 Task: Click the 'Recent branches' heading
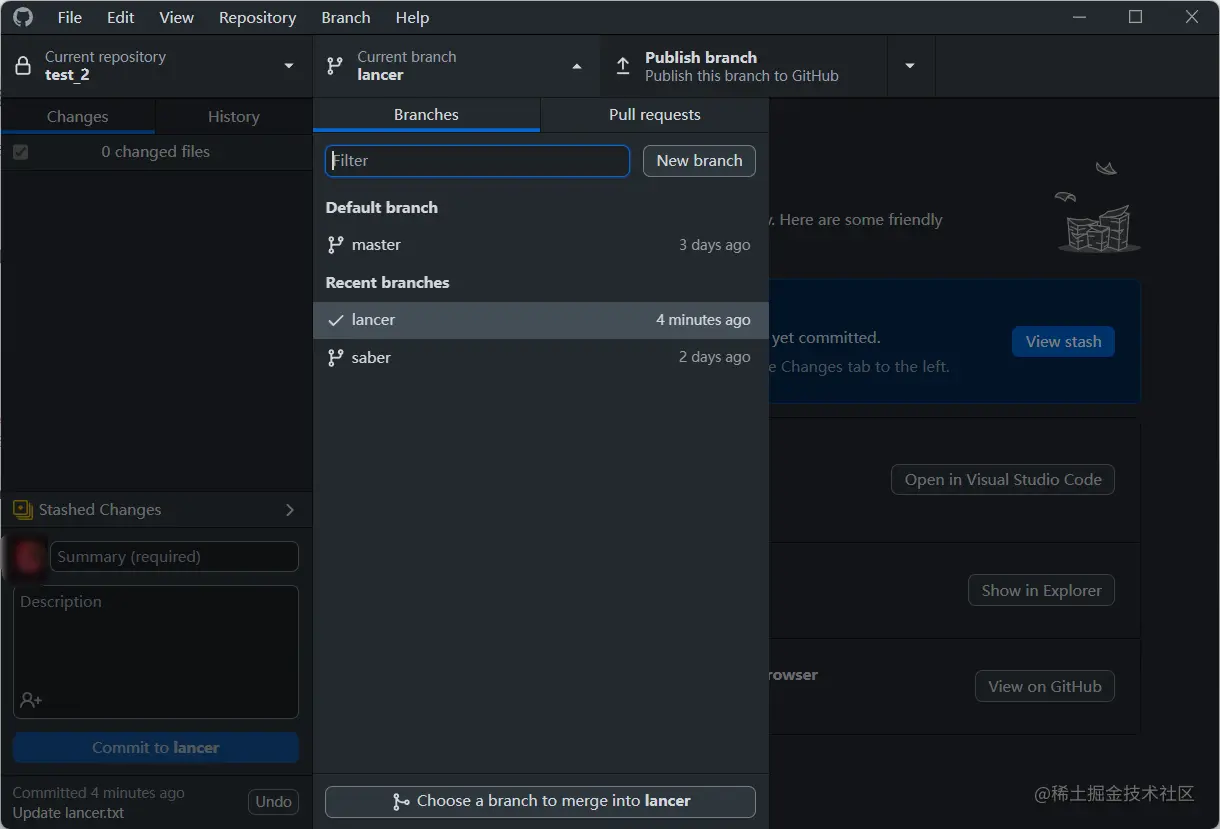[x=388, y=282]
